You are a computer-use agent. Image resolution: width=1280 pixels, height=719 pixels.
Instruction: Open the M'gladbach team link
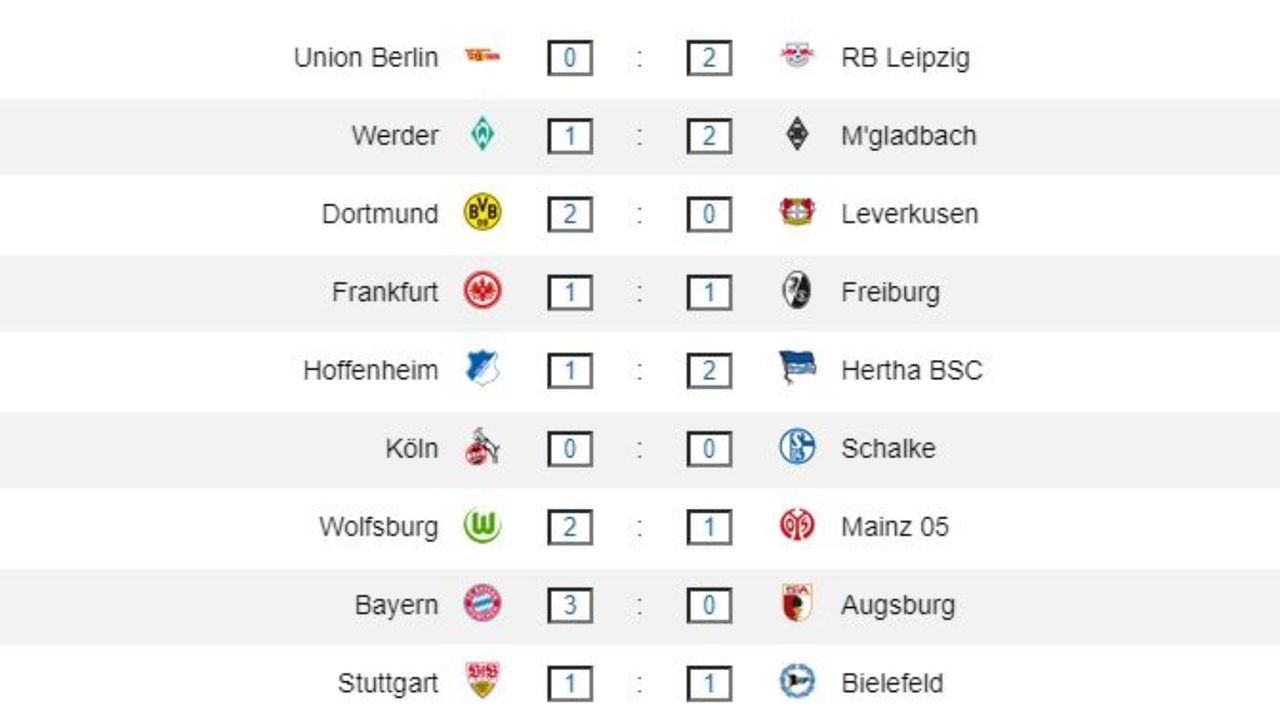tap(908, 136)
